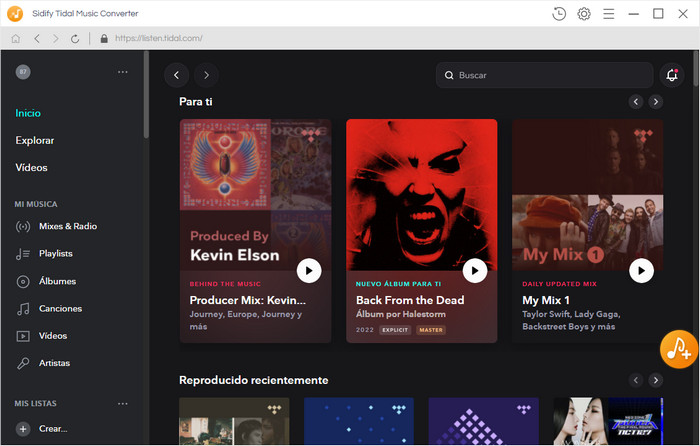Open My Mix 1 title link

point(546,300)
